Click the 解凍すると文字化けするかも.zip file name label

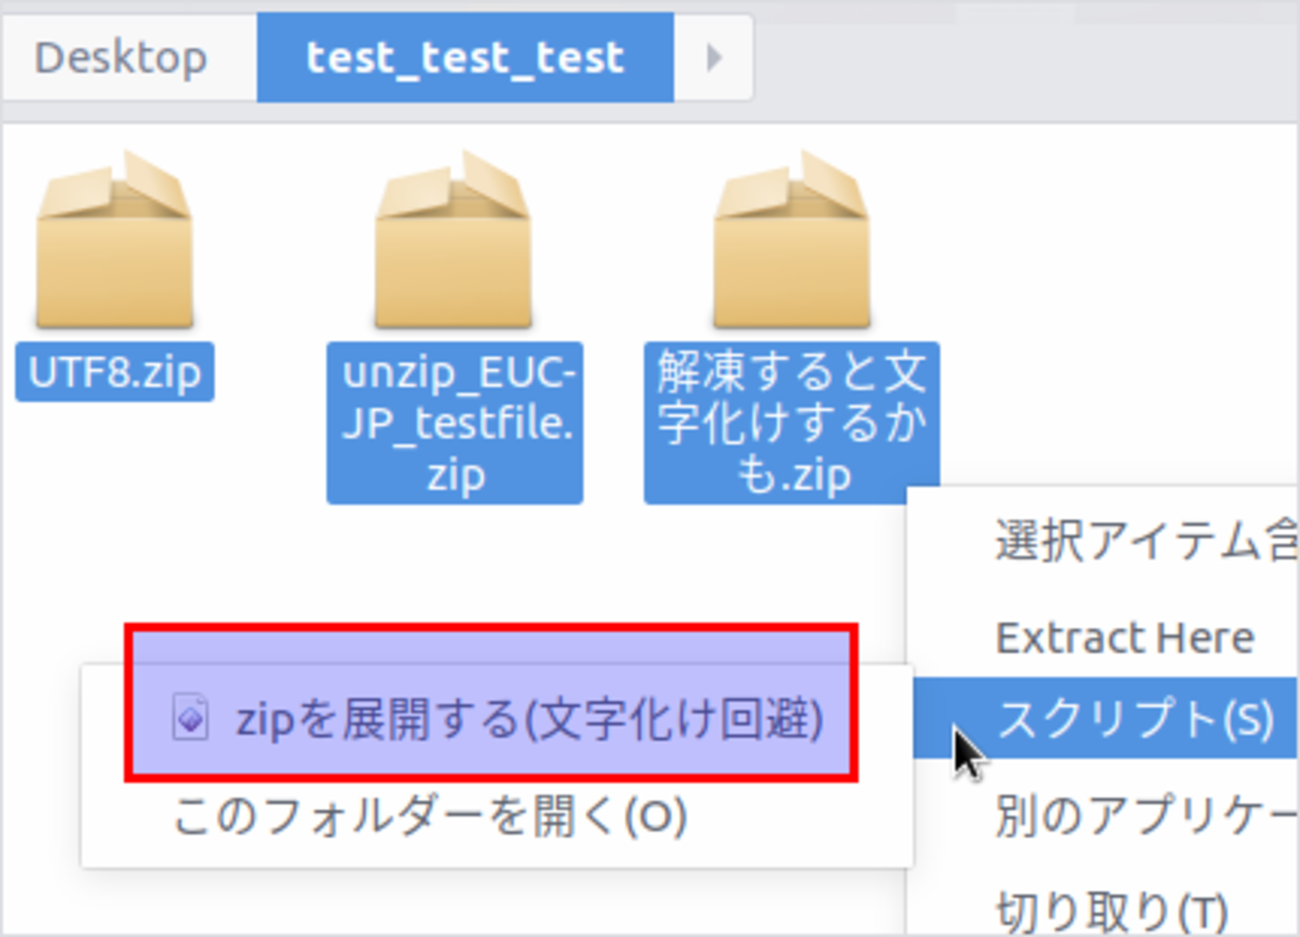(792, 423)
